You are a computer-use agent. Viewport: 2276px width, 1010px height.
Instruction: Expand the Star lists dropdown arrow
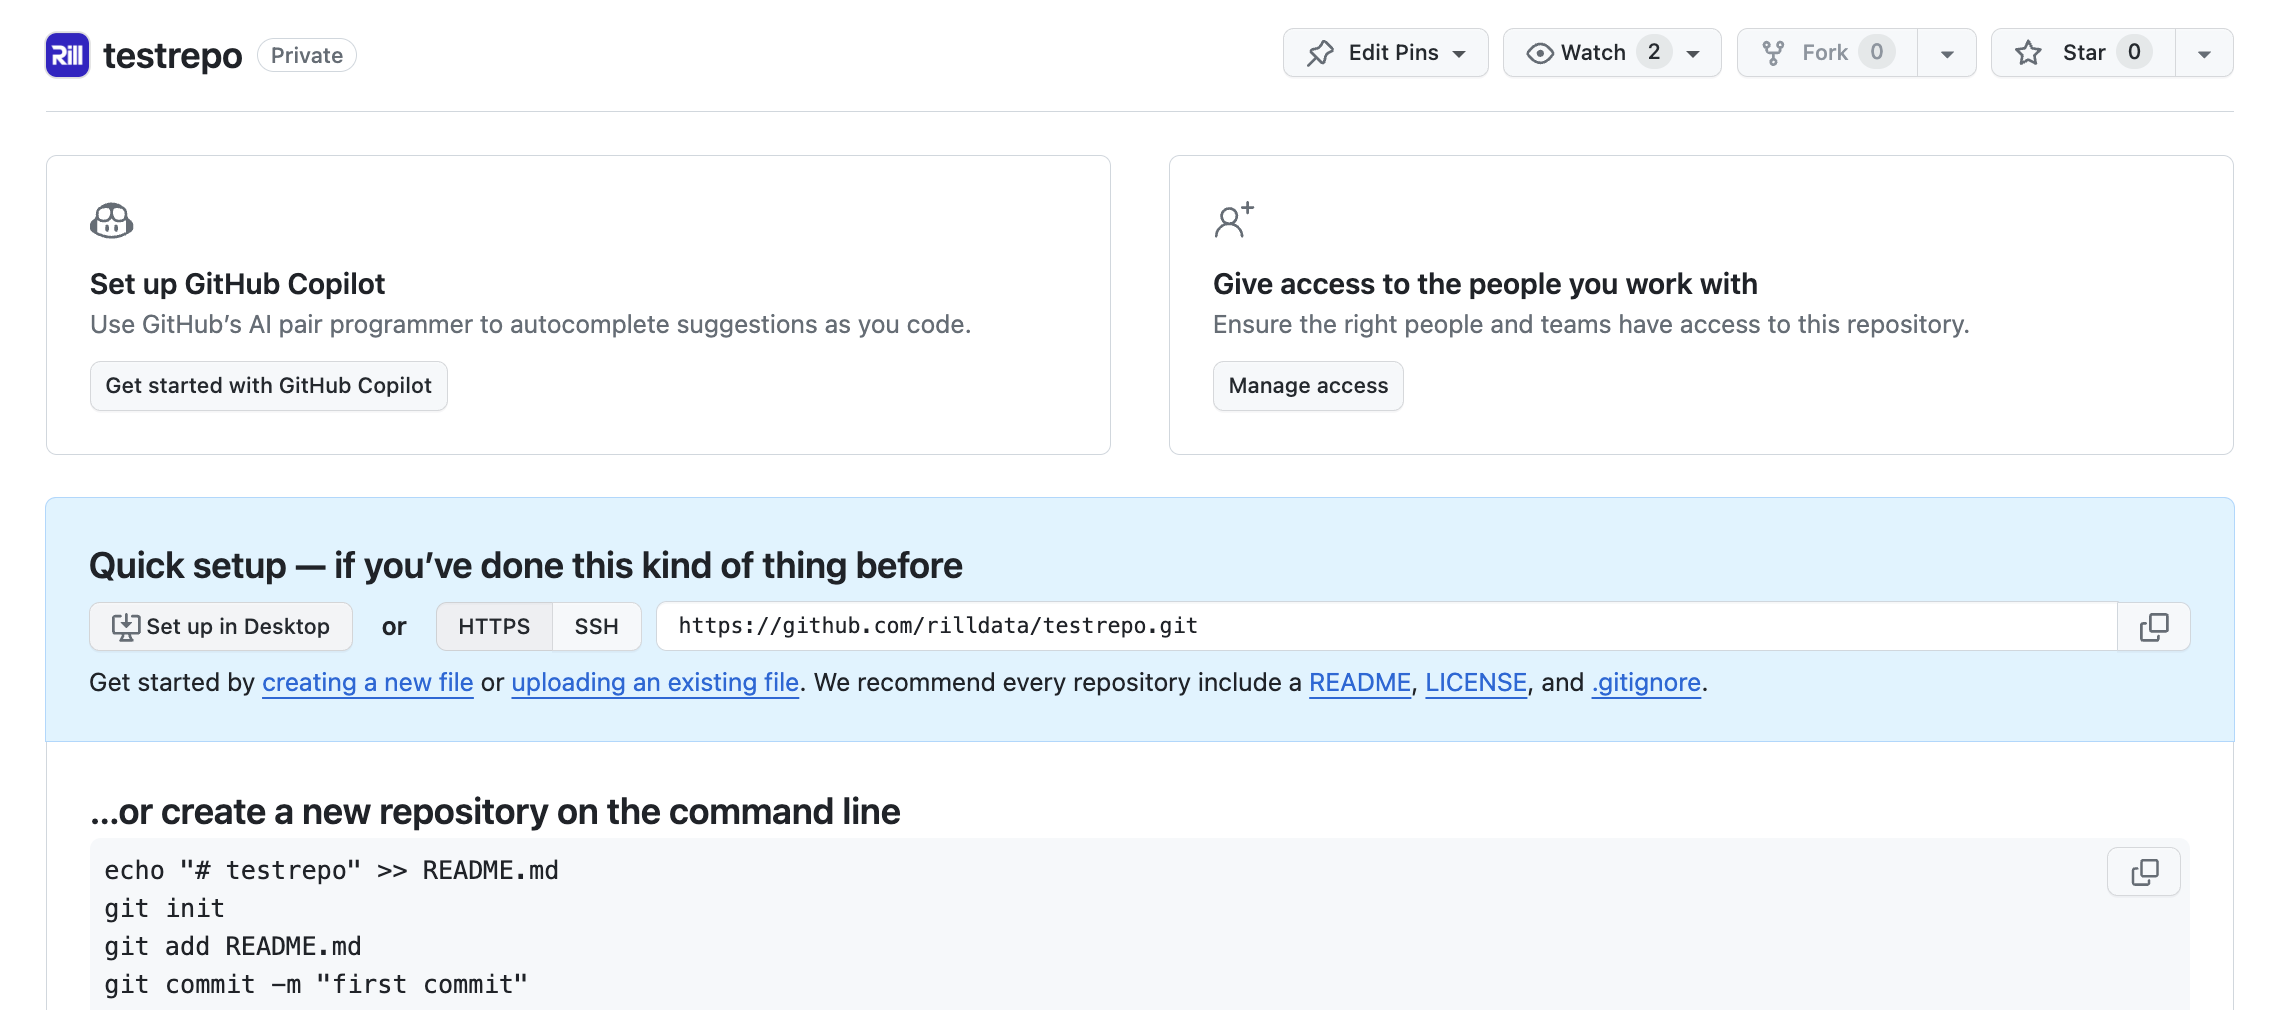2204,54
